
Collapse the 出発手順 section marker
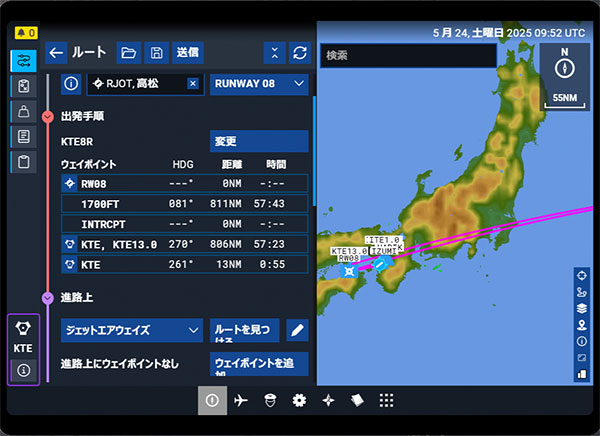pos(48,116)
